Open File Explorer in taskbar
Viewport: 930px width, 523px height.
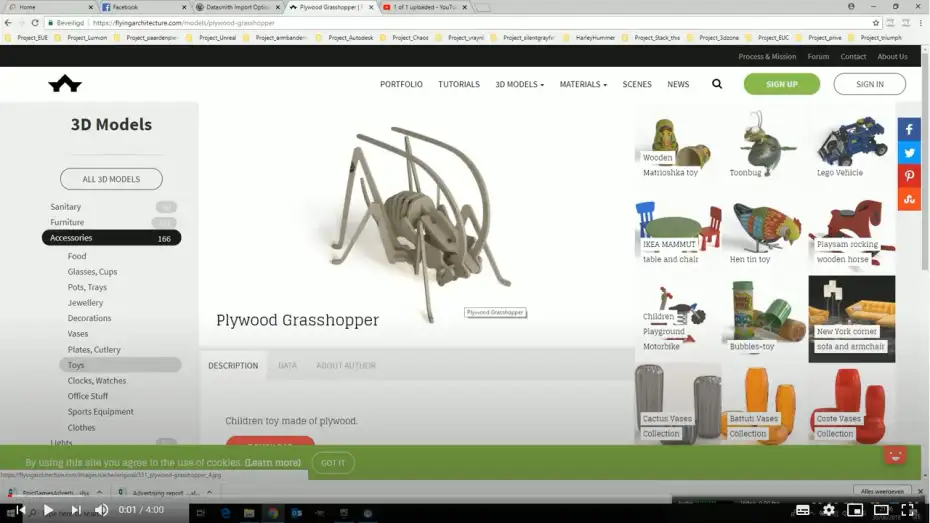pos(249,513)
